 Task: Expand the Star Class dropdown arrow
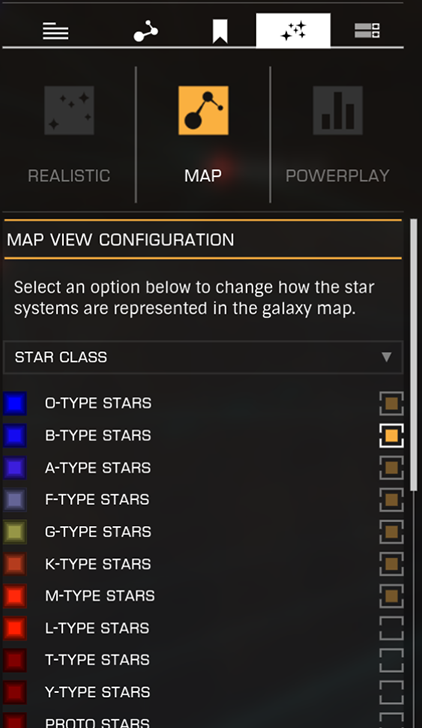tap(386, 357)
